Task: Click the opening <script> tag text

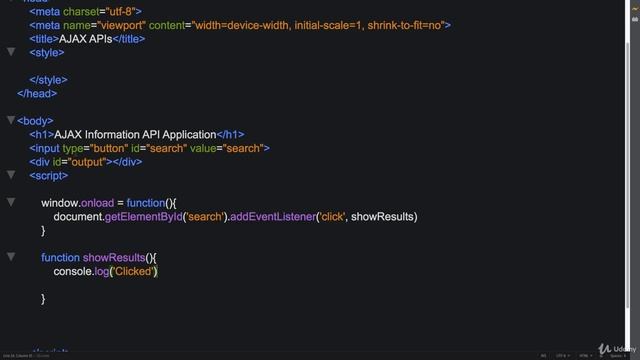Action: point(49,176)
